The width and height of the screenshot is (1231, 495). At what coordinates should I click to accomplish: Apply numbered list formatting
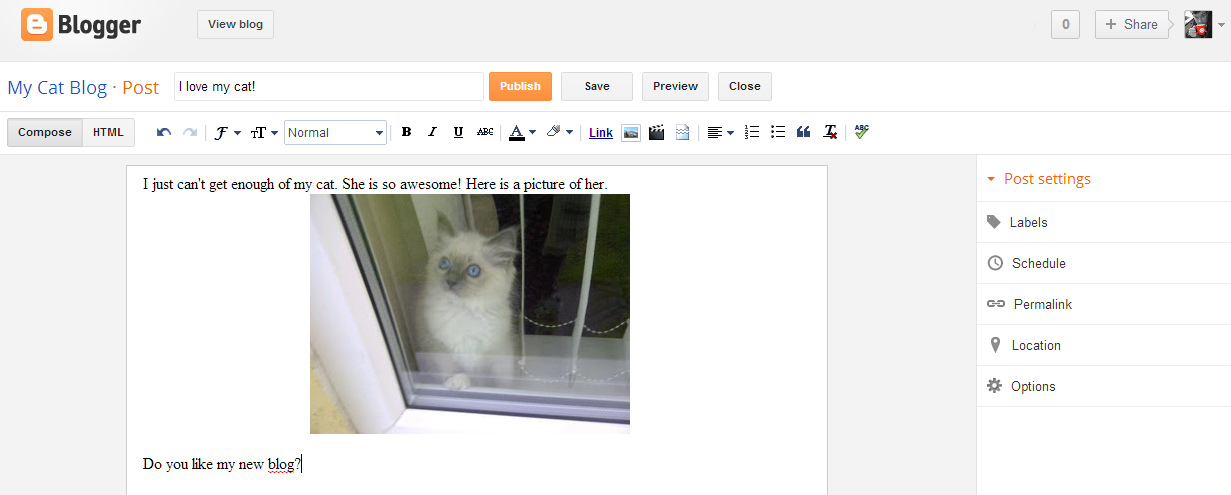(x=753, y=133)
